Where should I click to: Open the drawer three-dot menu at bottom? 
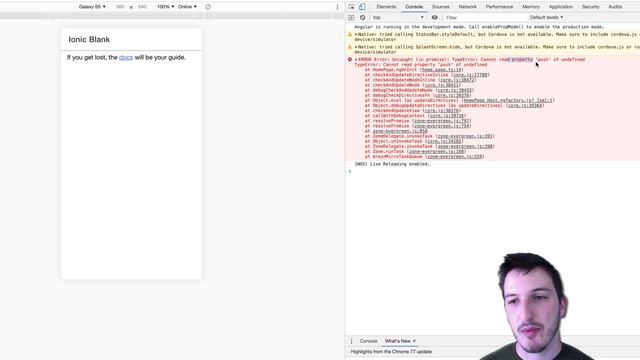coord(351,341)
